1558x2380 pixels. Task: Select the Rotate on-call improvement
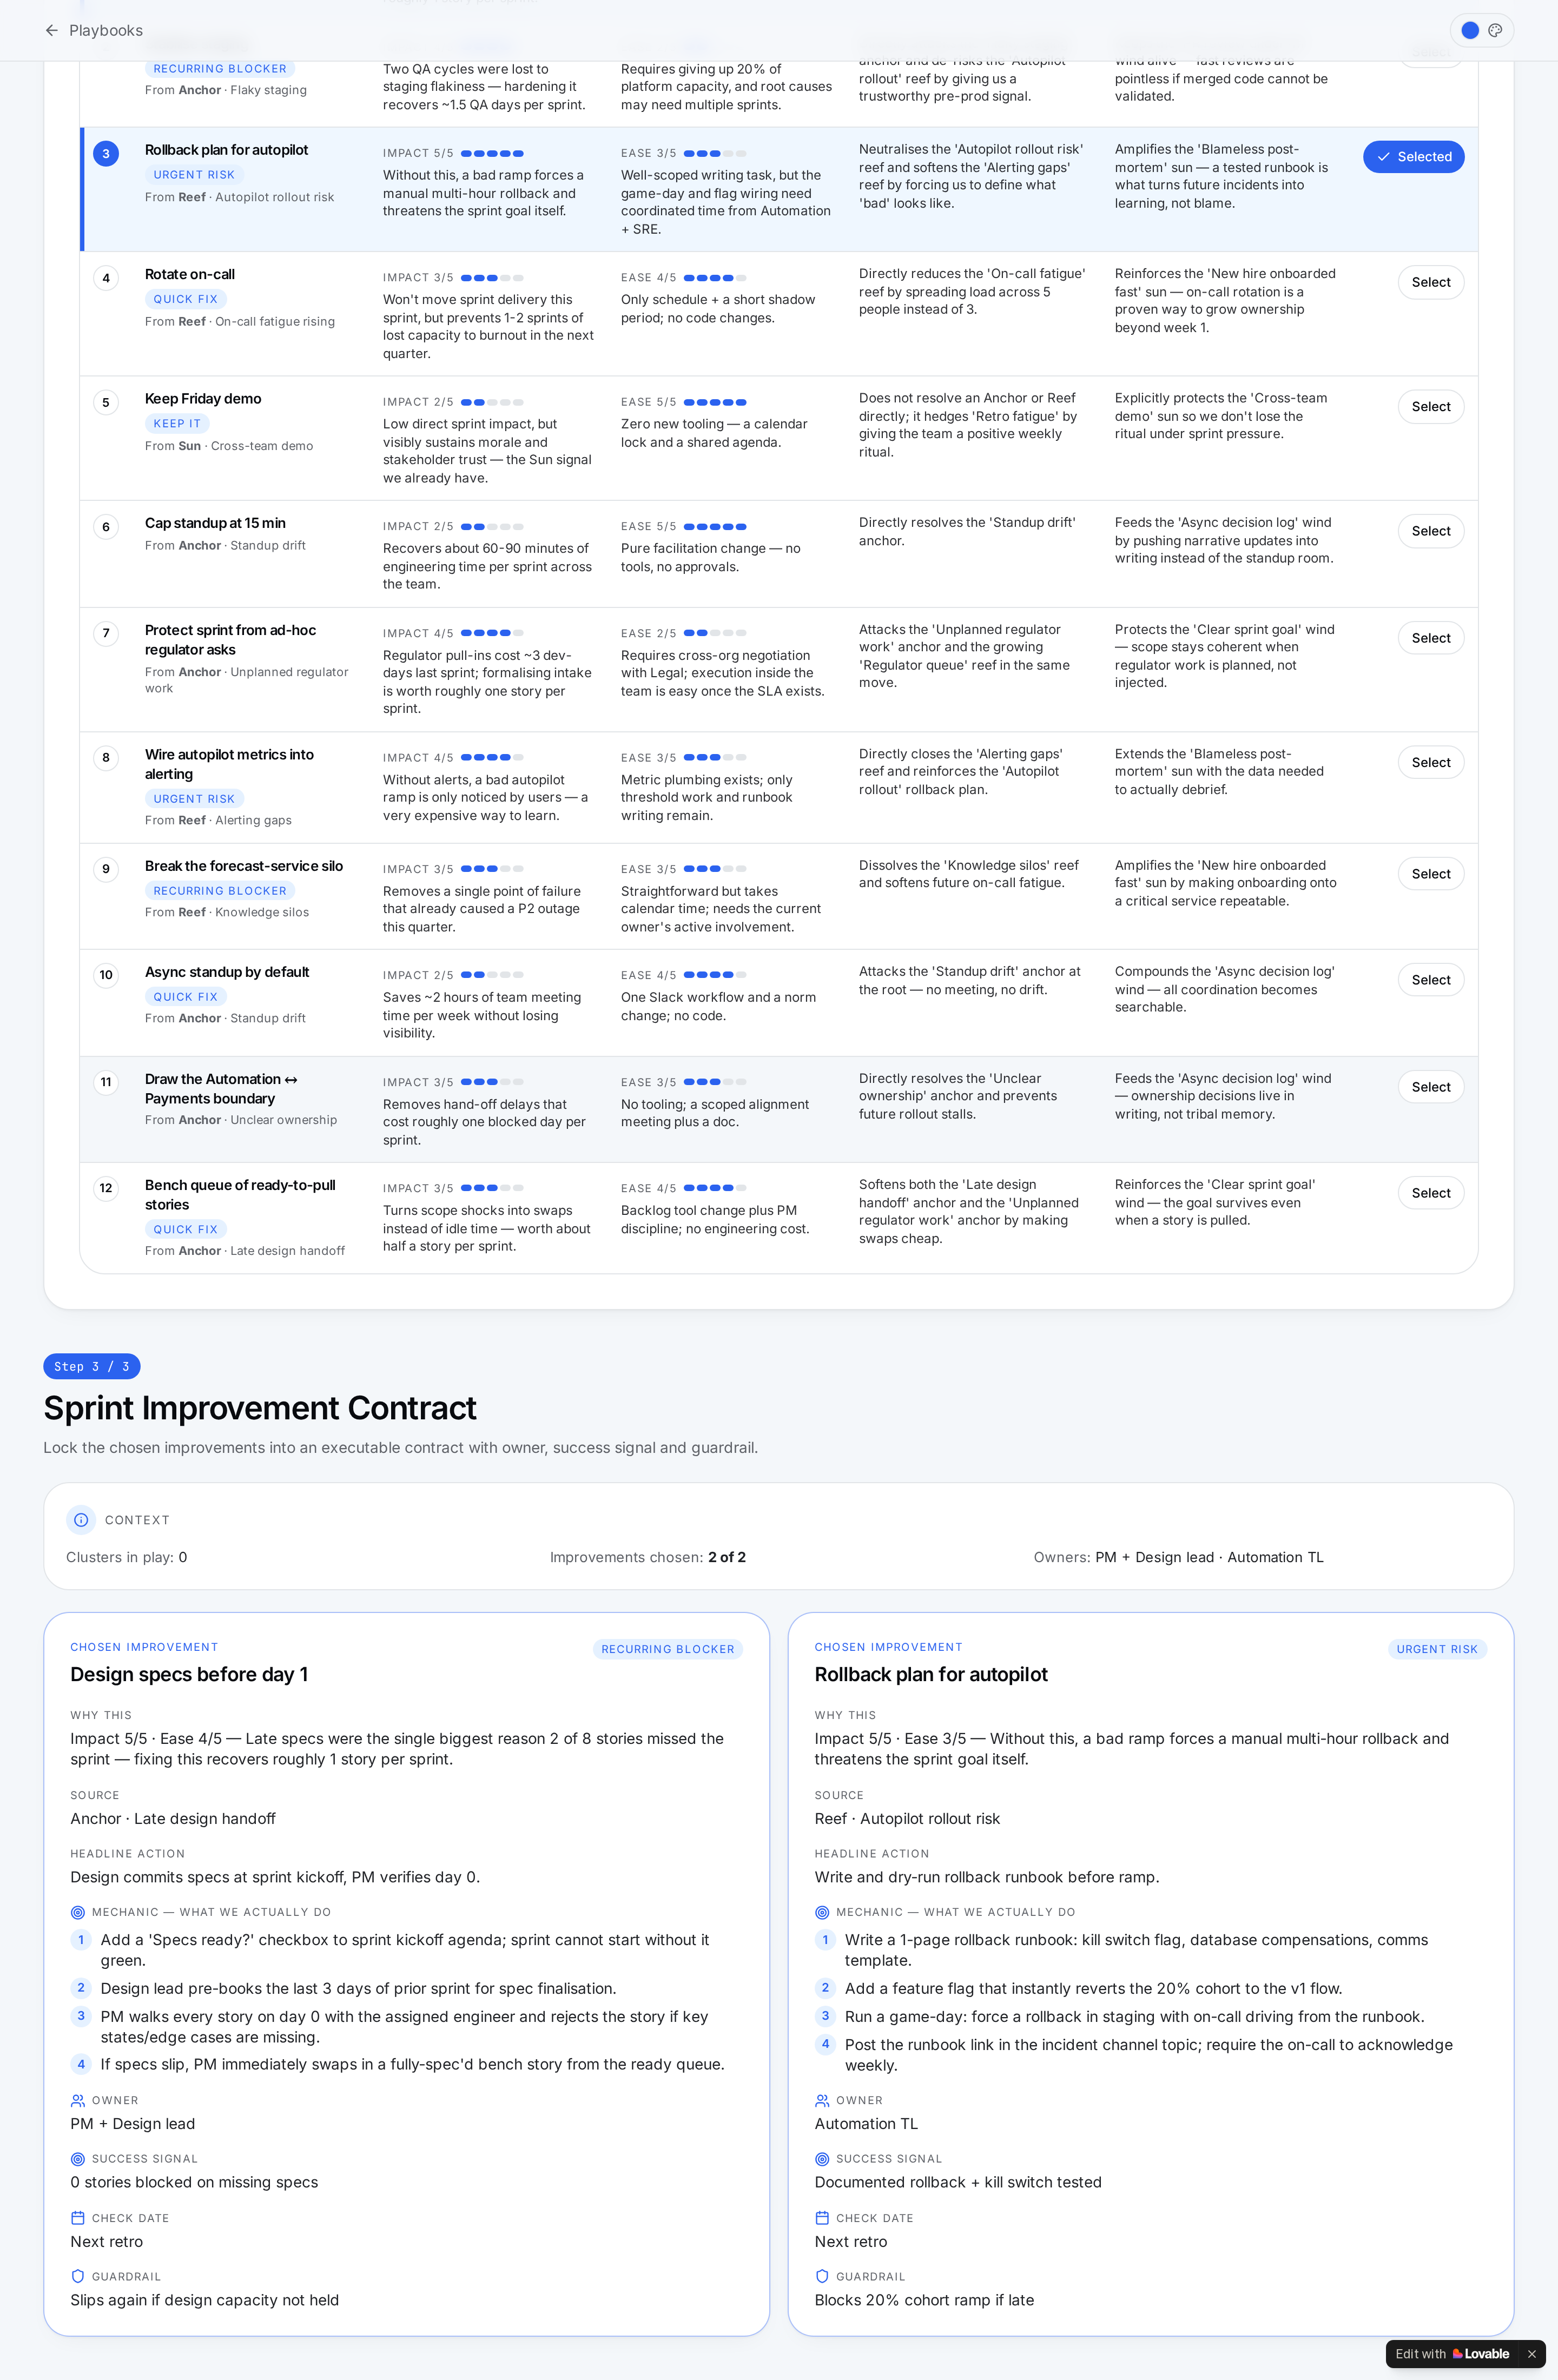1430,282
